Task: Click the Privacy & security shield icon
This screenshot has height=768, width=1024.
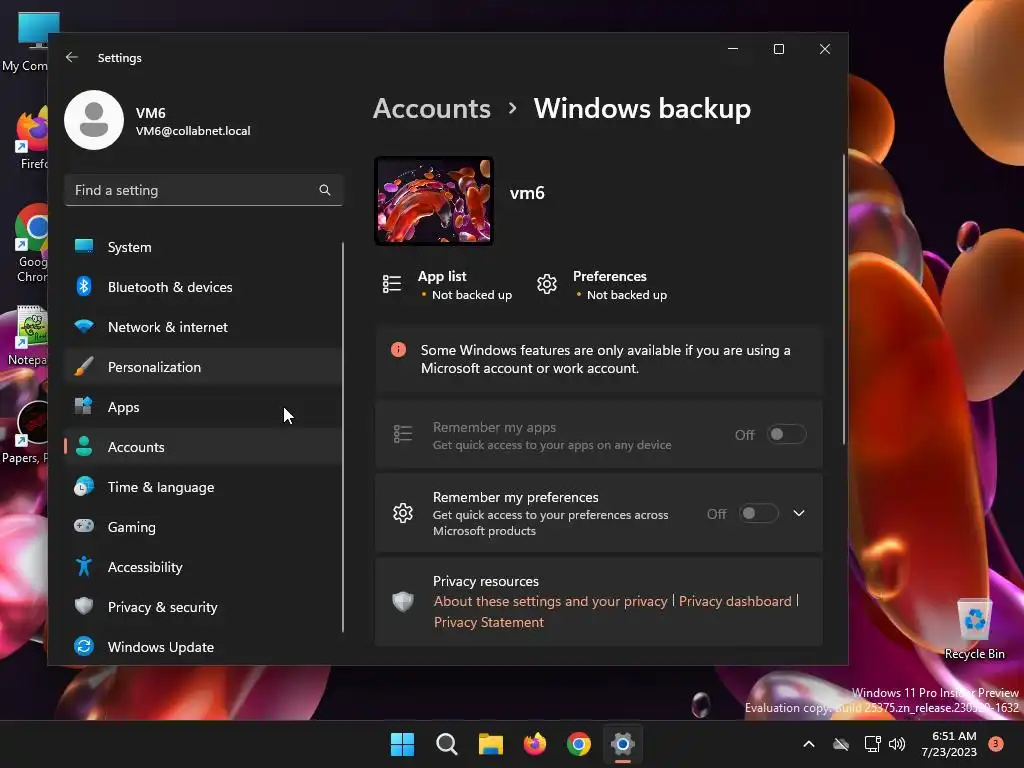Action: 84,606
